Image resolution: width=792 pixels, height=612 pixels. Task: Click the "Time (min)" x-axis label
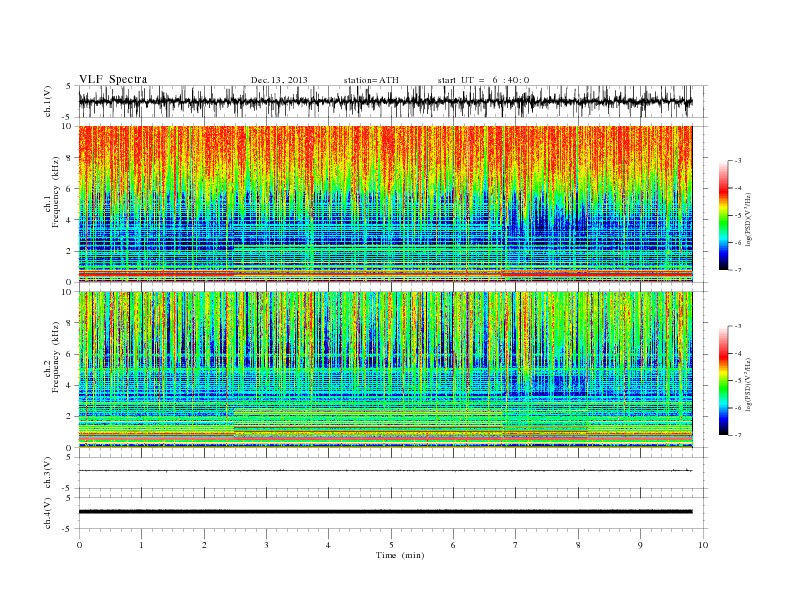pyautogui.click(x=400, y=555)
